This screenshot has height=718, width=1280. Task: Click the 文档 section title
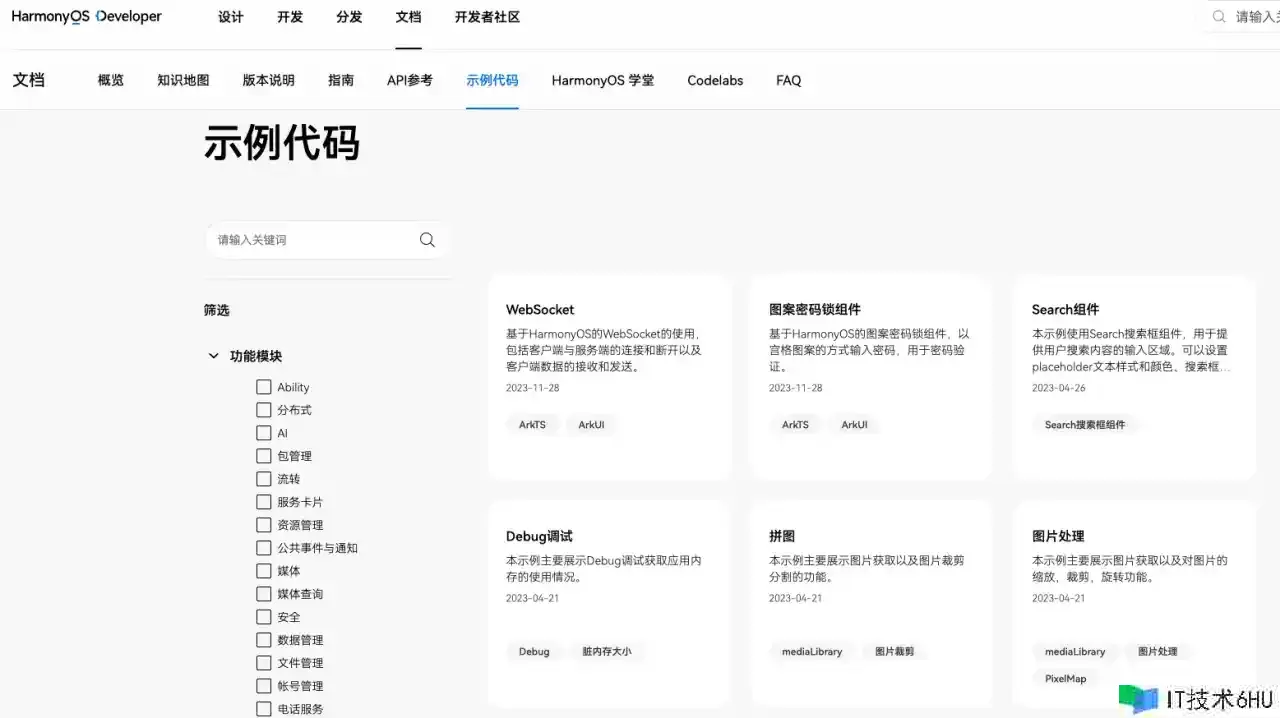28,80
